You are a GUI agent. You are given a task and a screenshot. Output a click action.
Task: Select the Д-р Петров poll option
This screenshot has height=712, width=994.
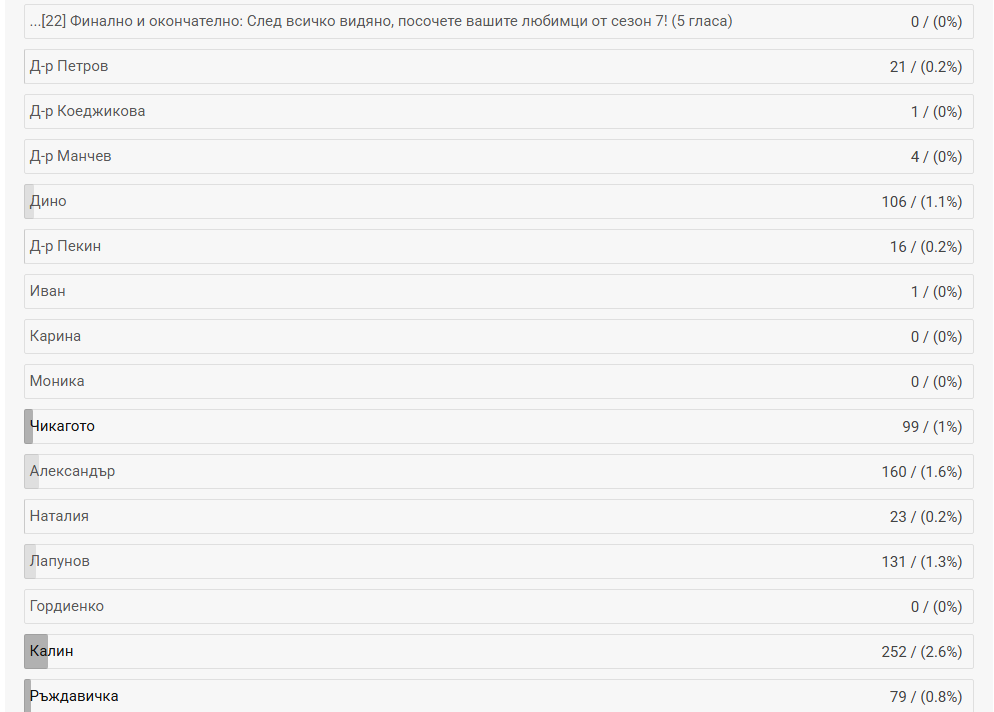pyautogui.click(x=69, y=66)
